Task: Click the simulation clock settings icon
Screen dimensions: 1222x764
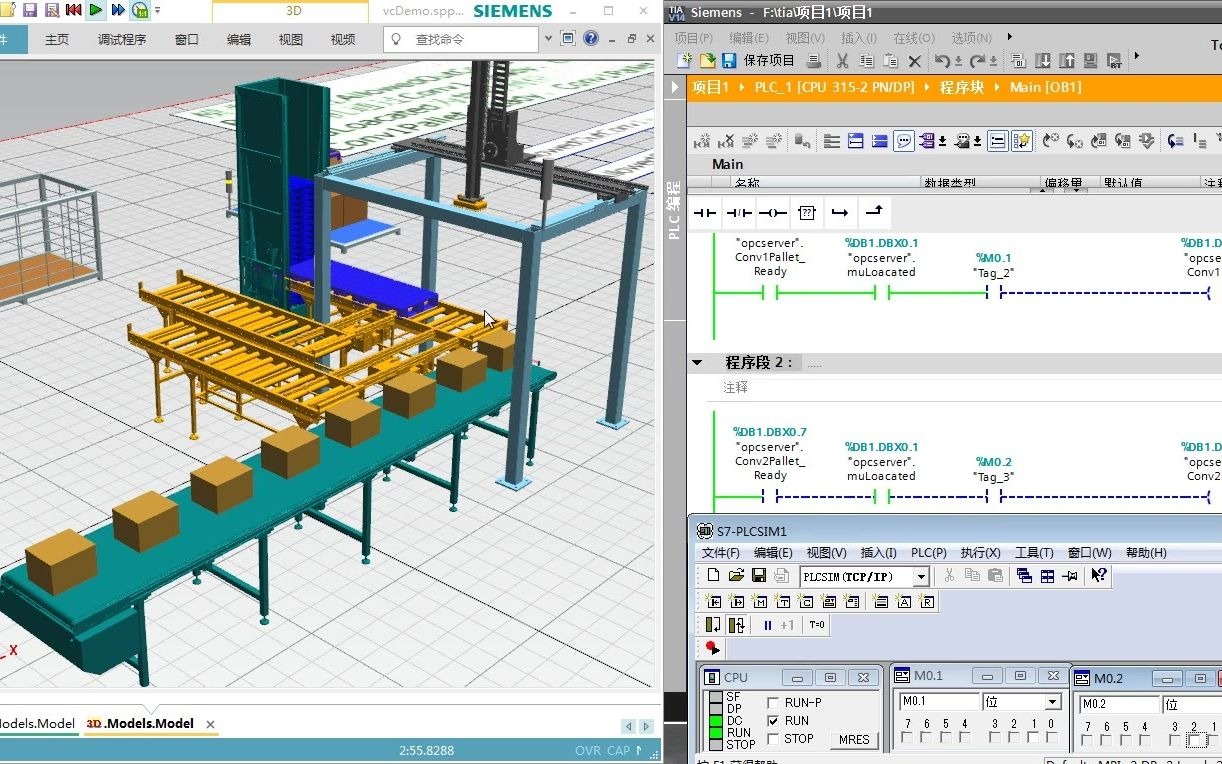Action: 140,11
